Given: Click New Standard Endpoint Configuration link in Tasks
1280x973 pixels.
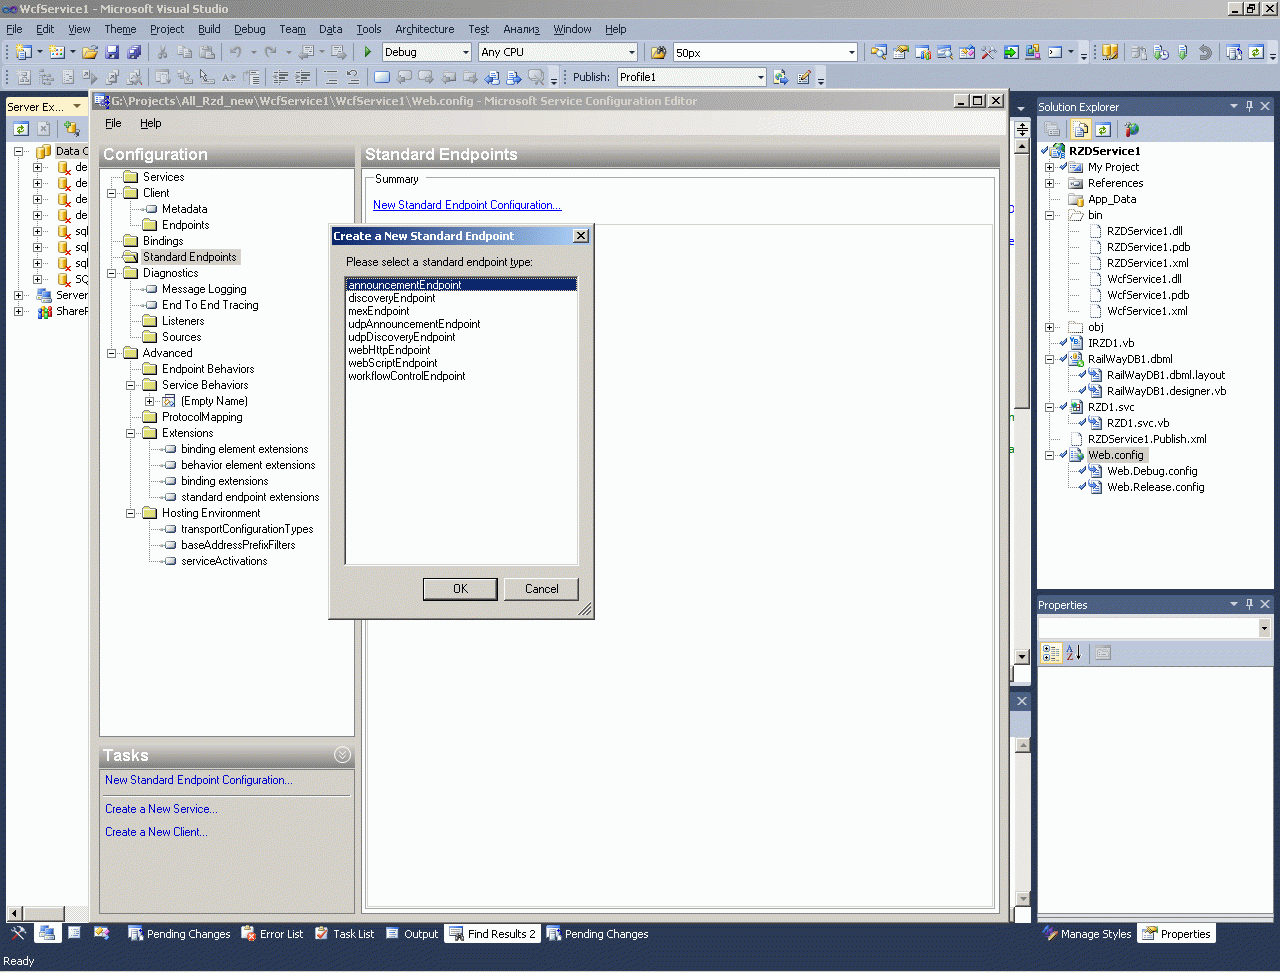Looking at the screenshot, I should click(199, 780).
